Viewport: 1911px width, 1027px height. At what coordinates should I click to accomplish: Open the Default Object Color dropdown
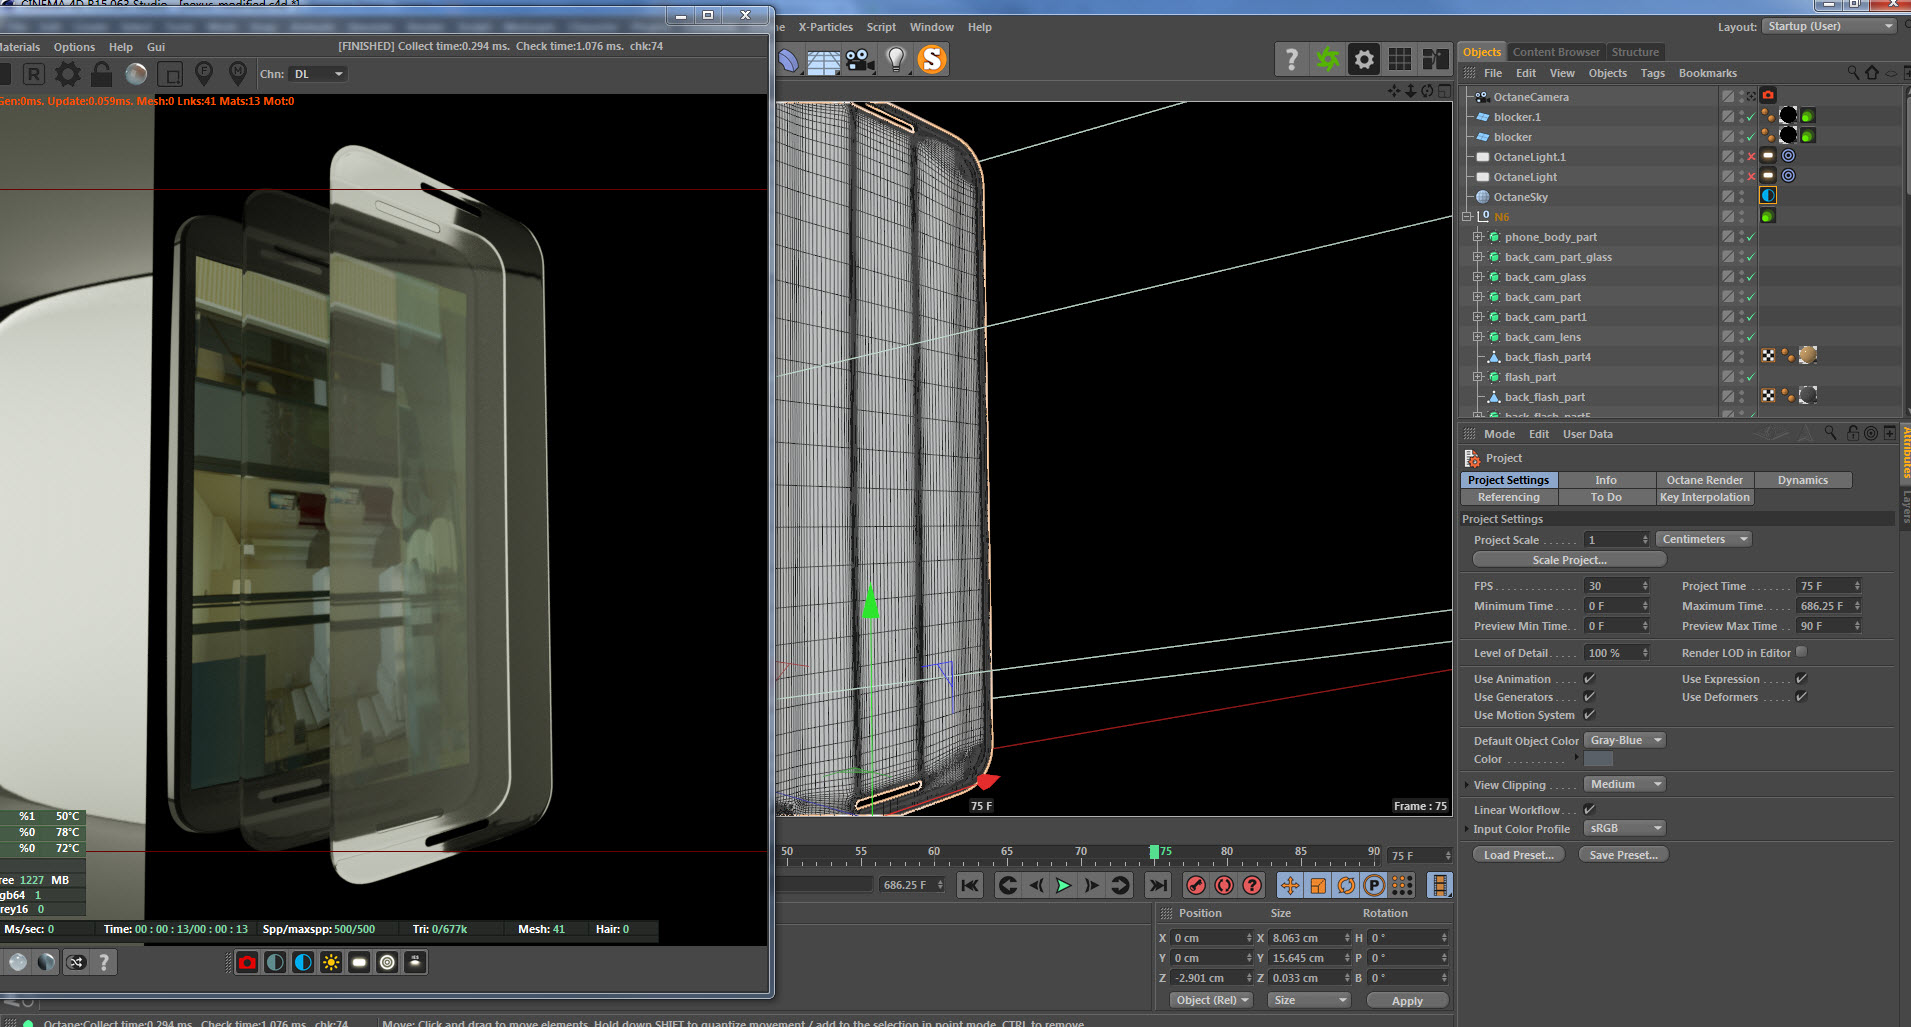coord(1625,741)
